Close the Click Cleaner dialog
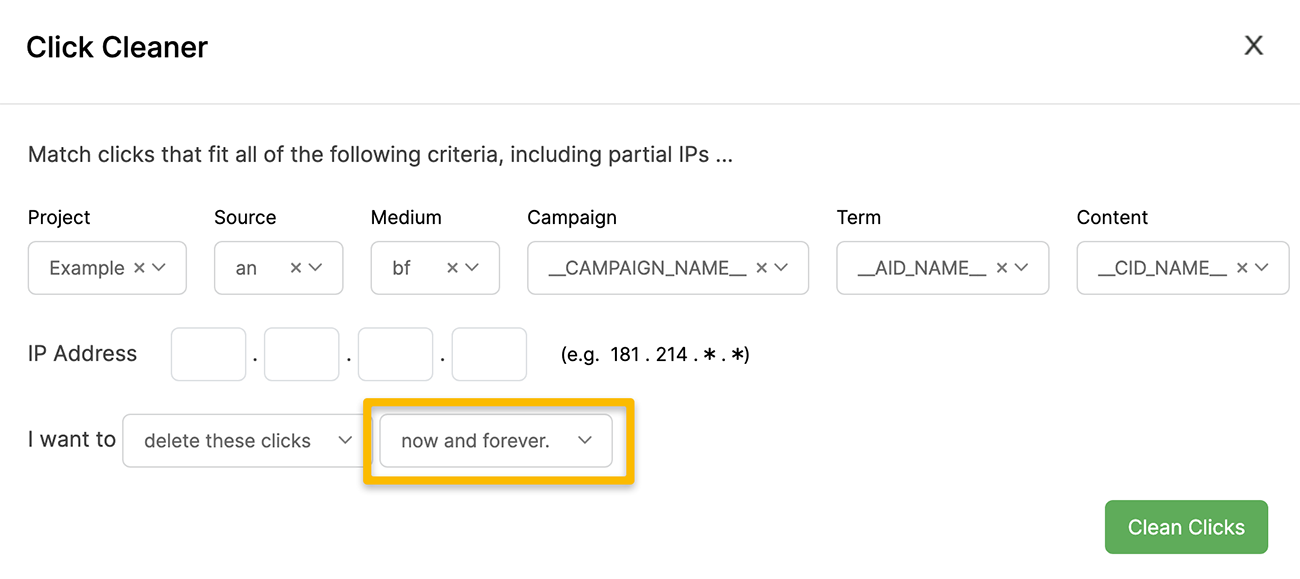This screenshot has height=579, width=1300. point(1253,46)
